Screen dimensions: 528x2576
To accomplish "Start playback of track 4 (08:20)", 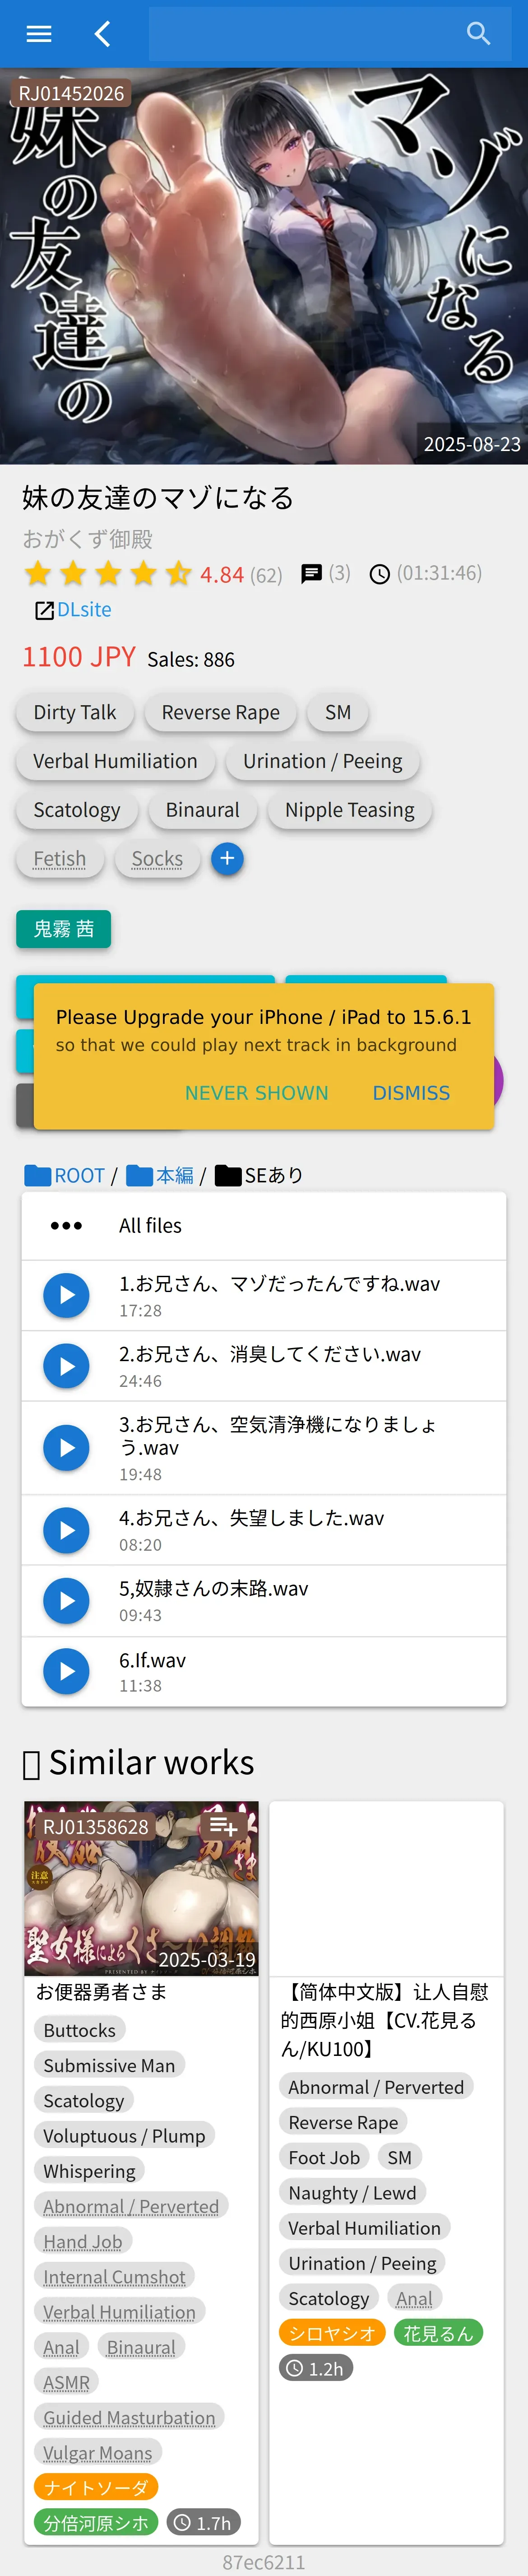I will (66, 1530).
